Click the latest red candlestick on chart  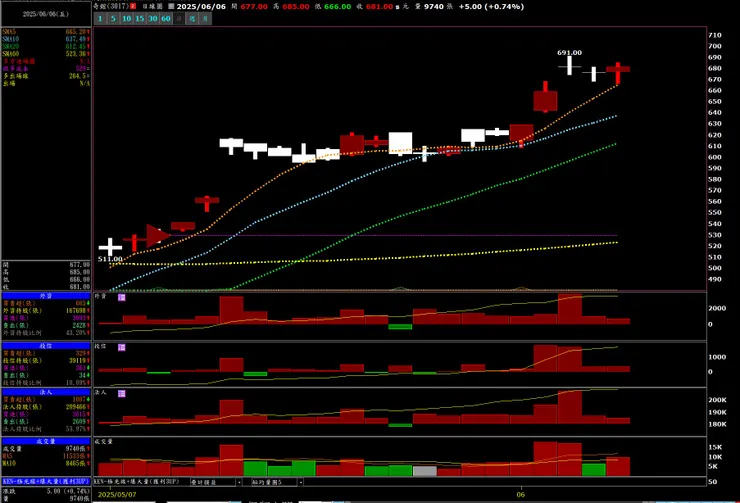618,73
